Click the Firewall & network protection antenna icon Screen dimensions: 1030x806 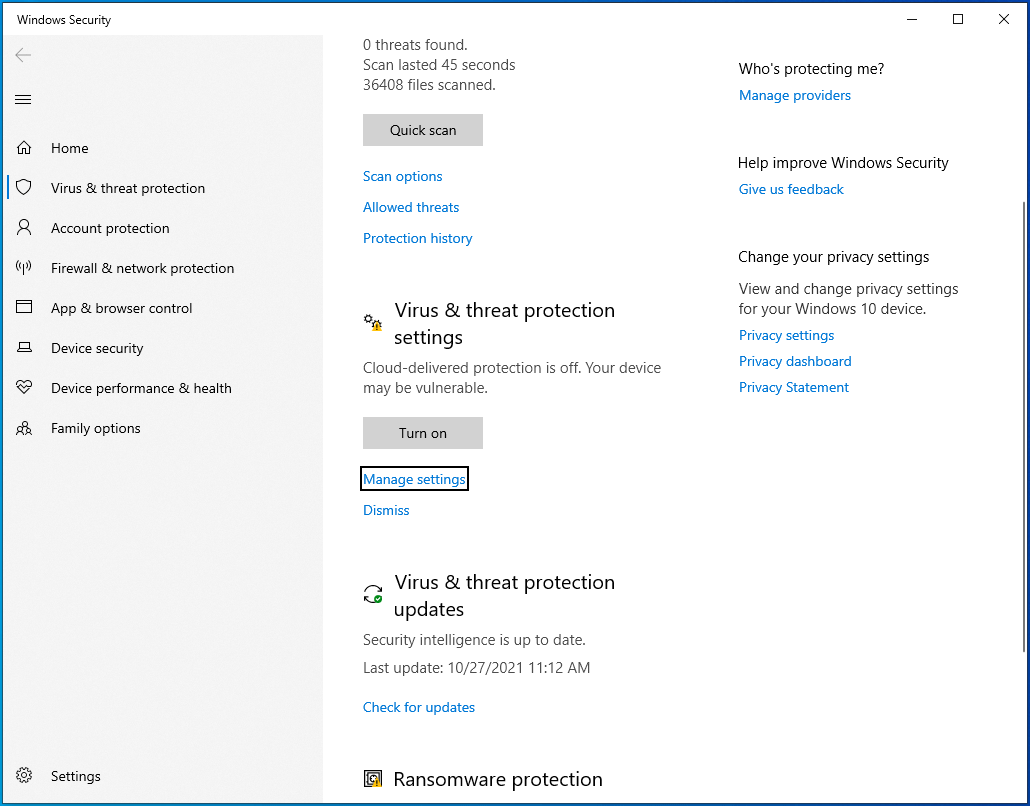tap(24, 268)
